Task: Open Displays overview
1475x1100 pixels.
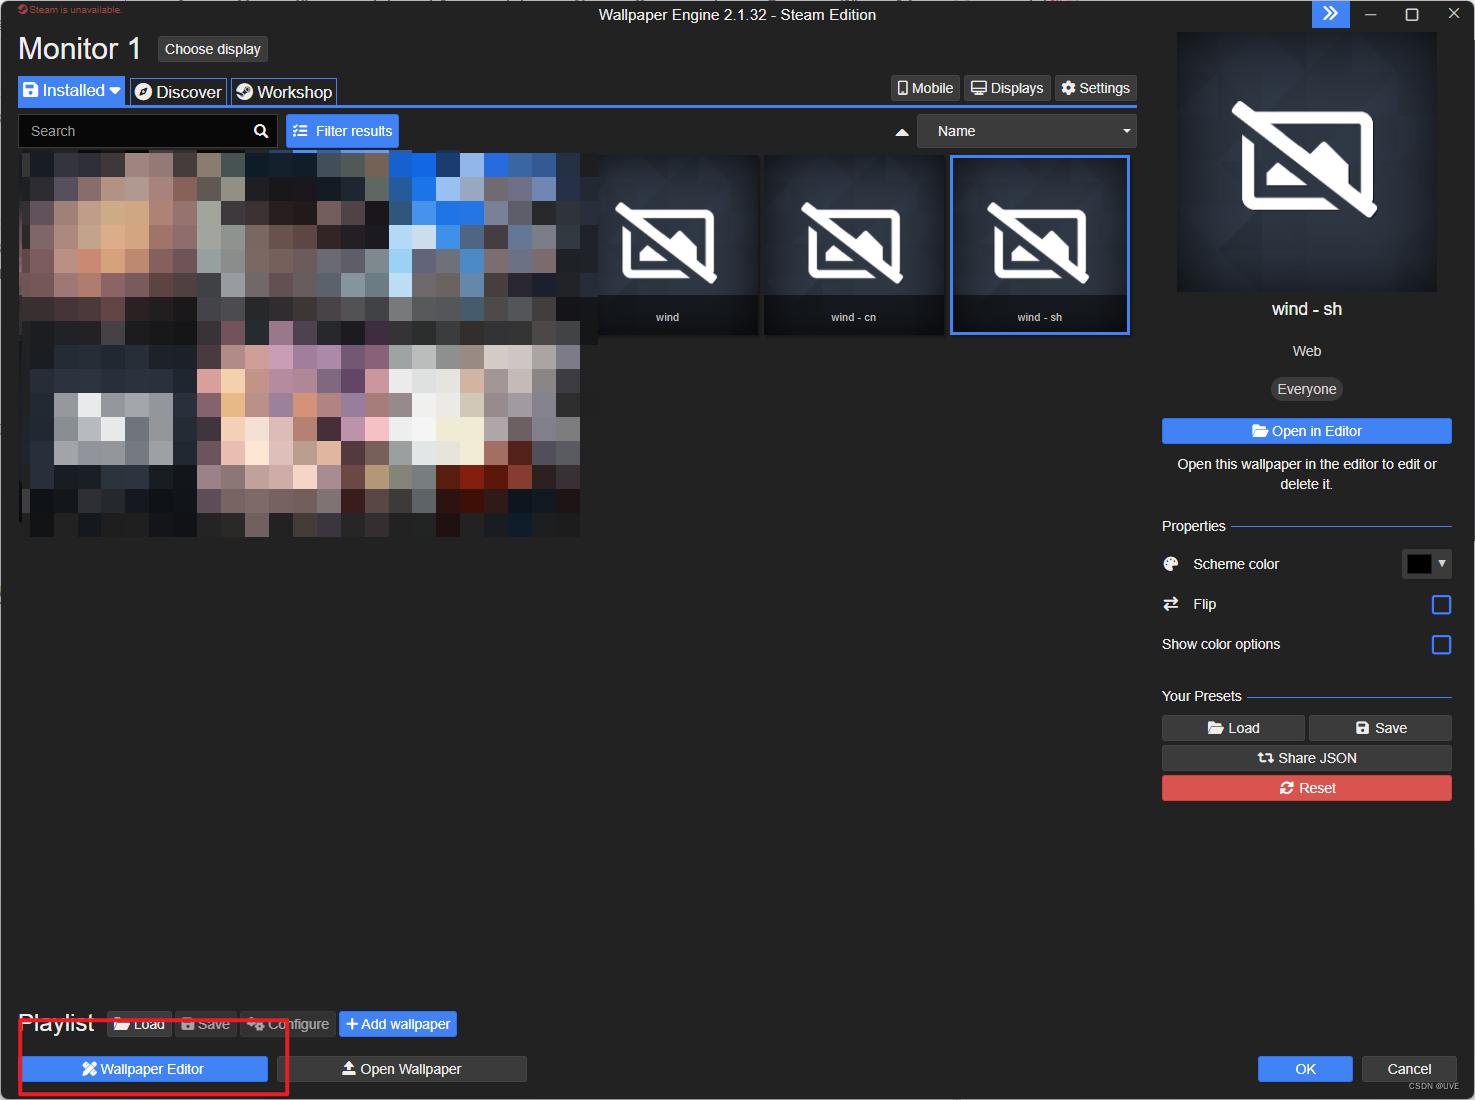Action: [1007, 88]
